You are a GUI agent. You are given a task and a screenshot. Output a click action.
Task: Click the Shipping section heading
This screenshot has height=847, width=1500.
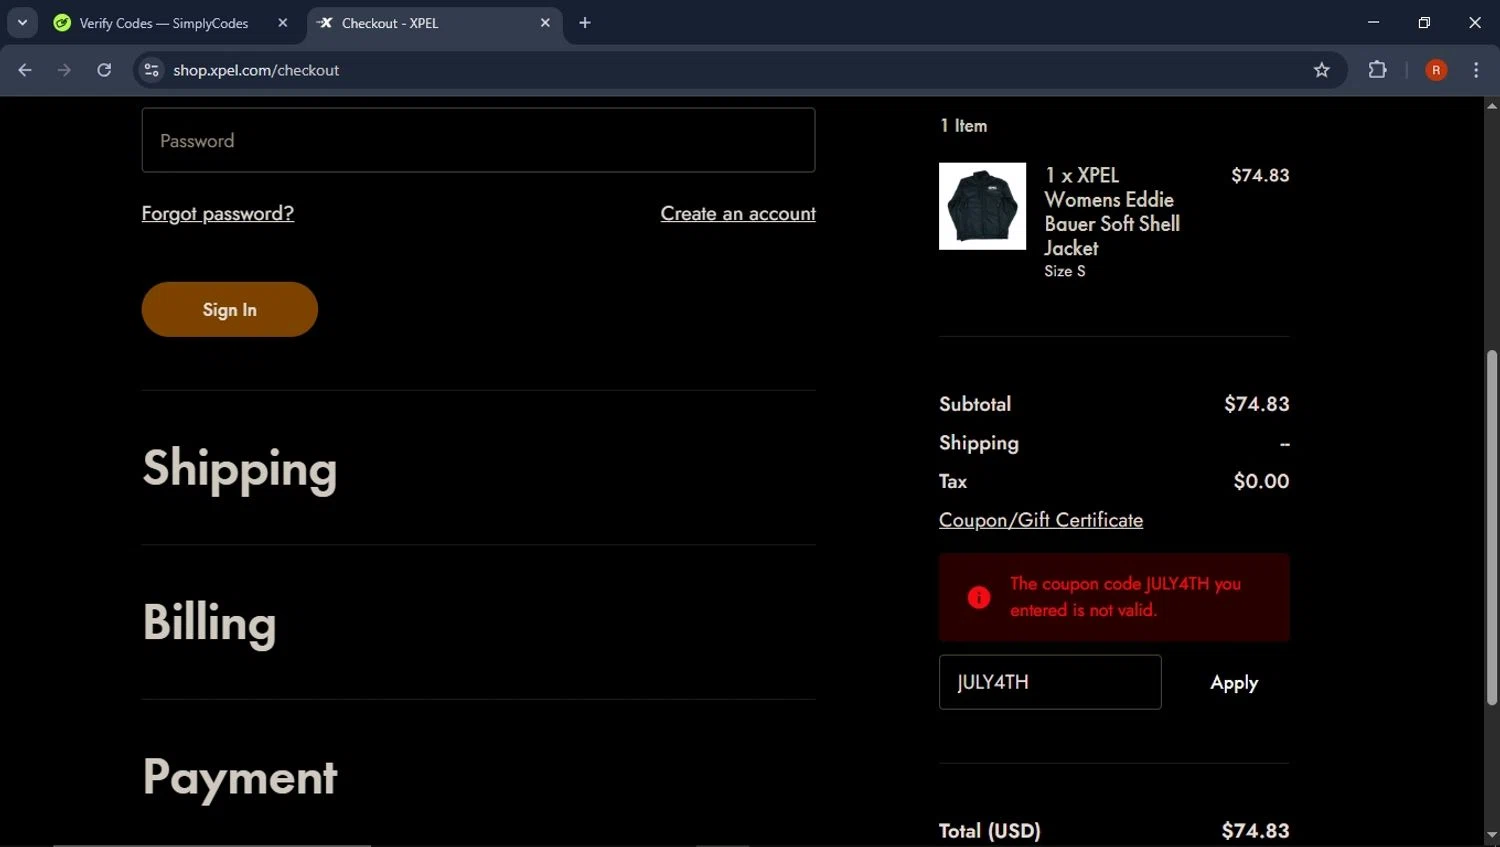click(240, 468)
